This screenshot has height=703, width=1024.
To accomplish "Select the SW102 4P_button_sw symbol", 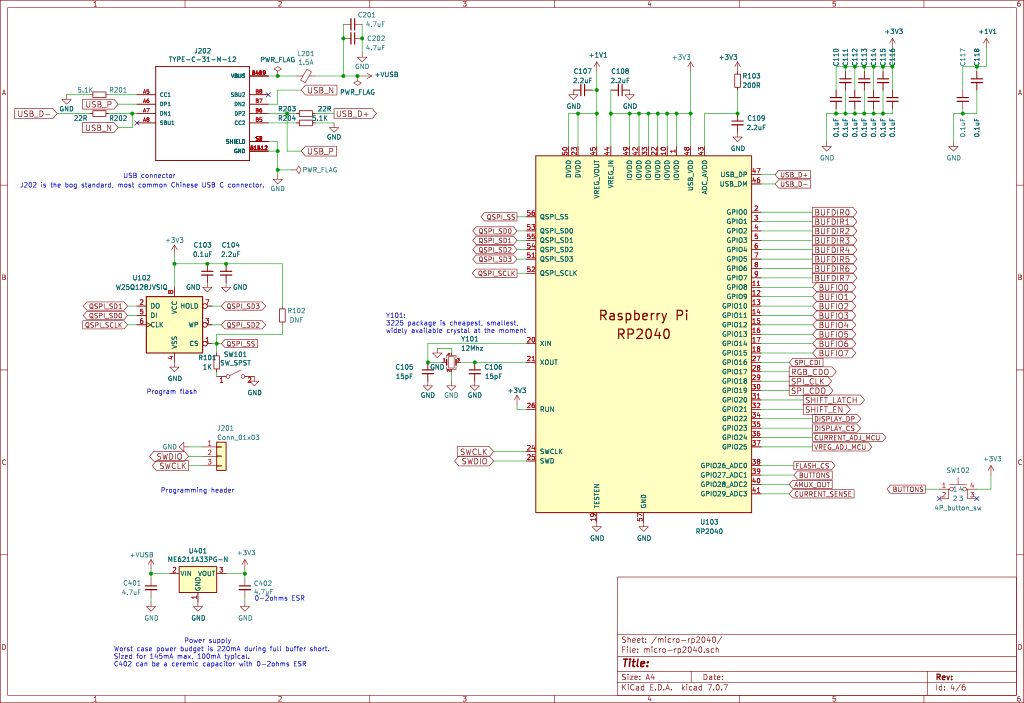I will coord(958,490).
